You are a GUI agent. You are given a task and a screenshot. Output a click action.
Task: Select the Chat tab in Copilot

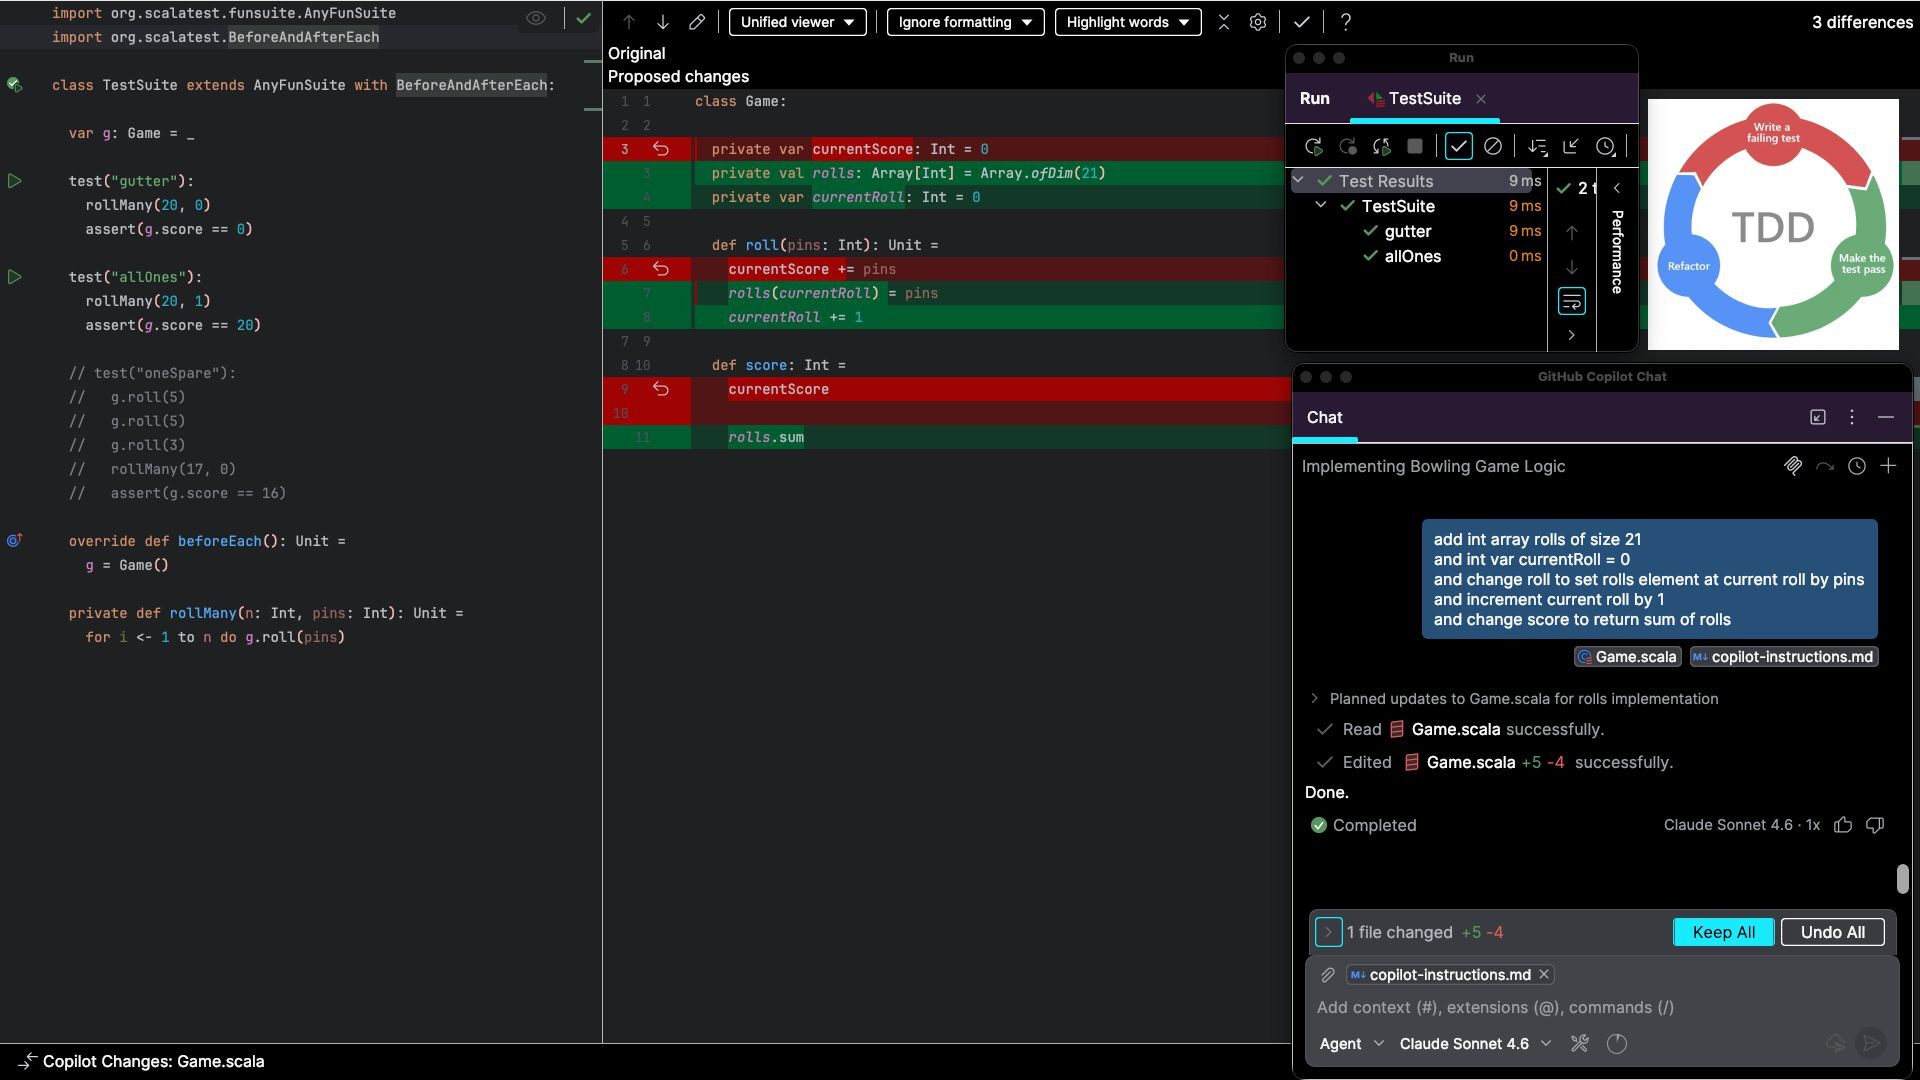pyautogui.click(x=1324, y=417)
